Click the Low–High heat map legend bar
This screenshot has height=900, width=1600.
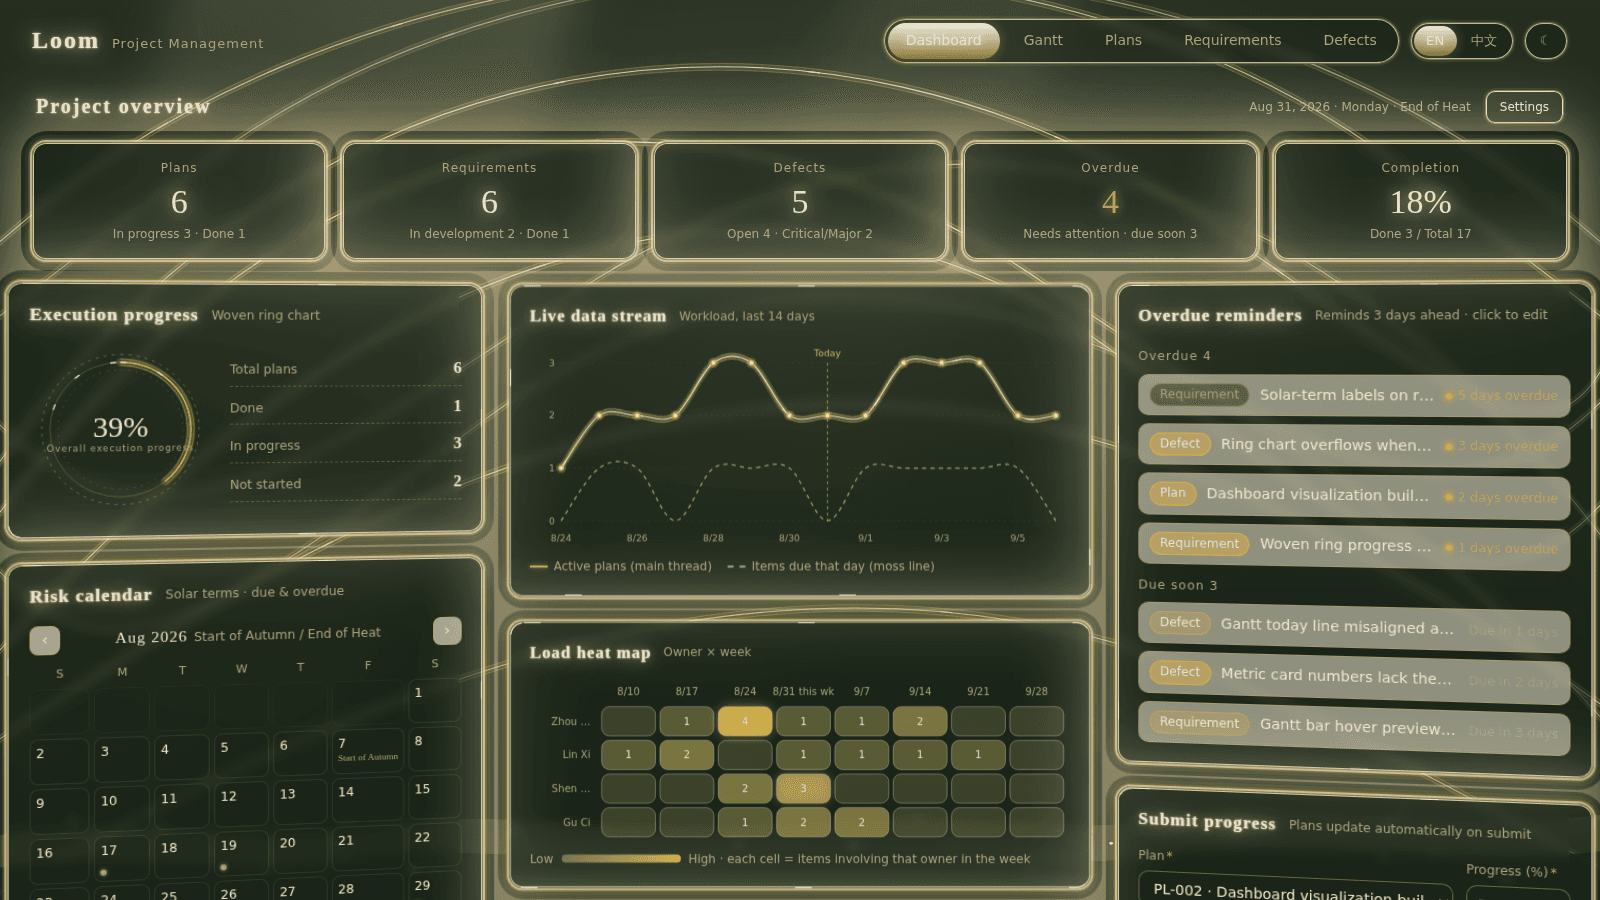pos(621,858)
